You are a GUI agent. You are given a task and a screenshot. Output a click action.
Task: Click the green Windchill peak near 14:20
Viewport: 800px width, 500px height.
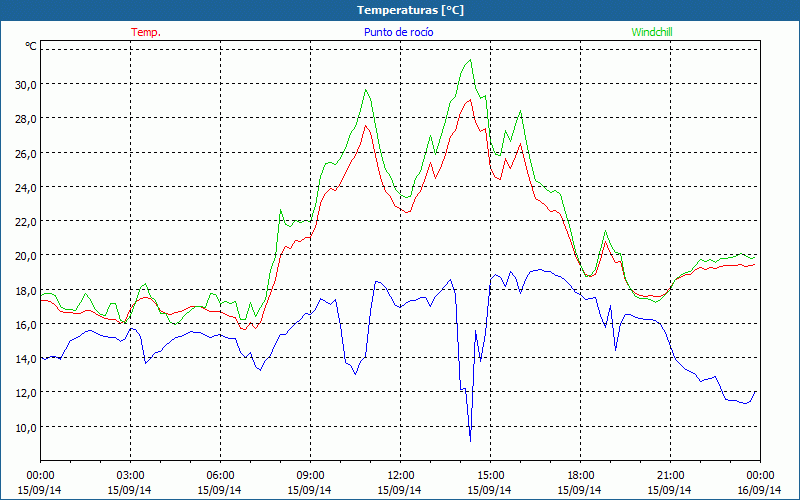coord(470,60)
